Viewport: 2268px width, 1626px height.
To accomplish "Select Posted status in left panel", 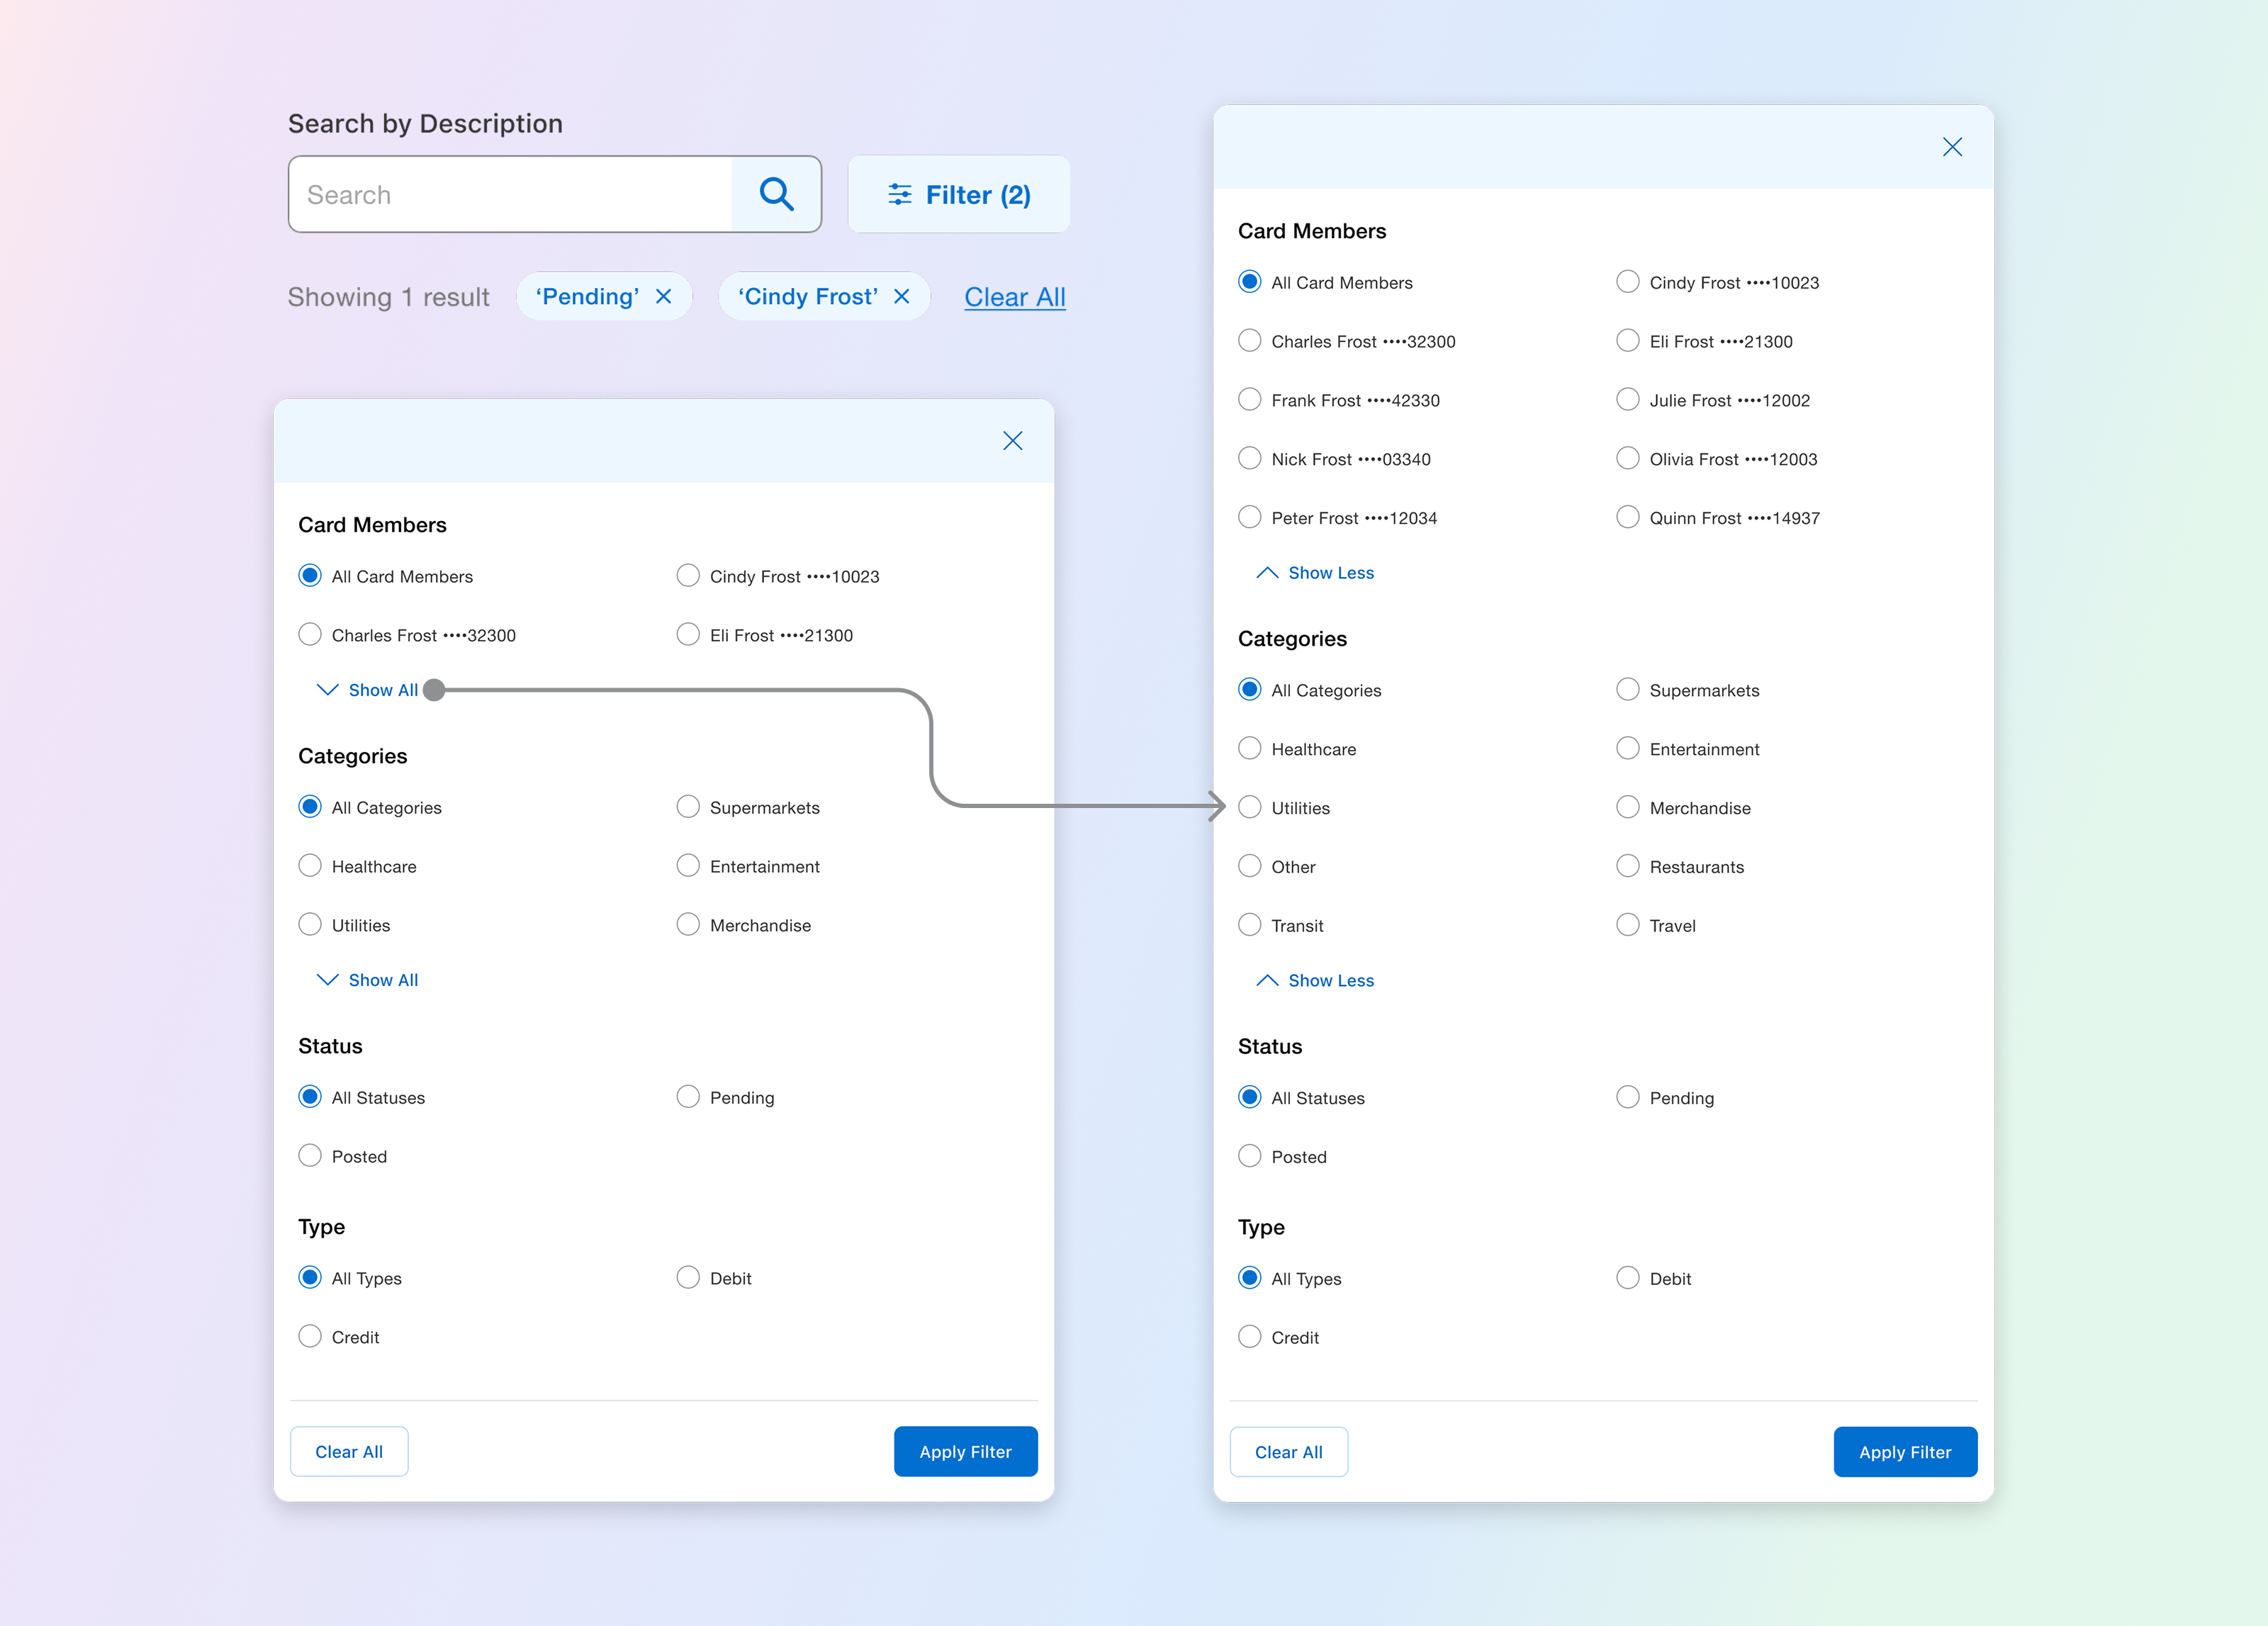I will [x=310, y=1156].
